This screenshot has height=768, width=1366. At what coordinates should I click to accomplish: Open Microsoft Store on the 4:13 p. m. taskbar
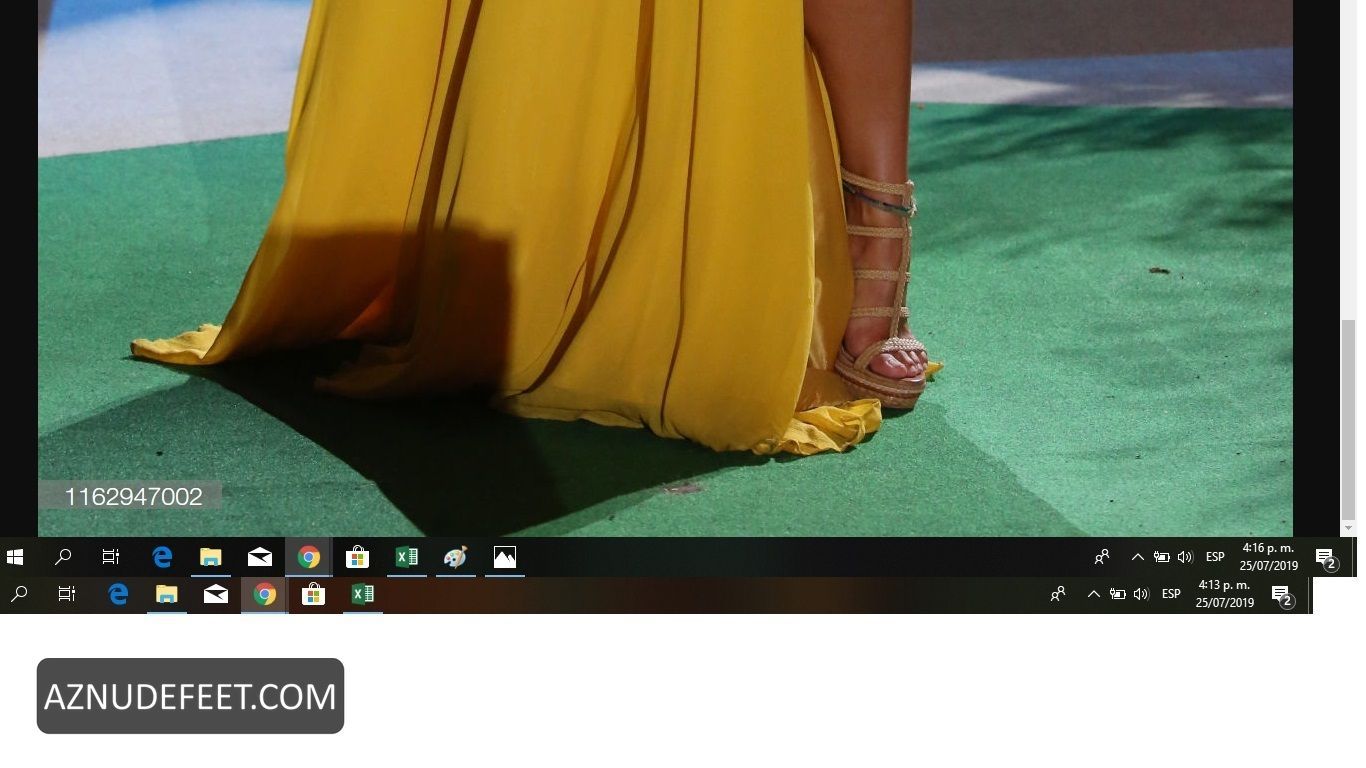(313, 594)
